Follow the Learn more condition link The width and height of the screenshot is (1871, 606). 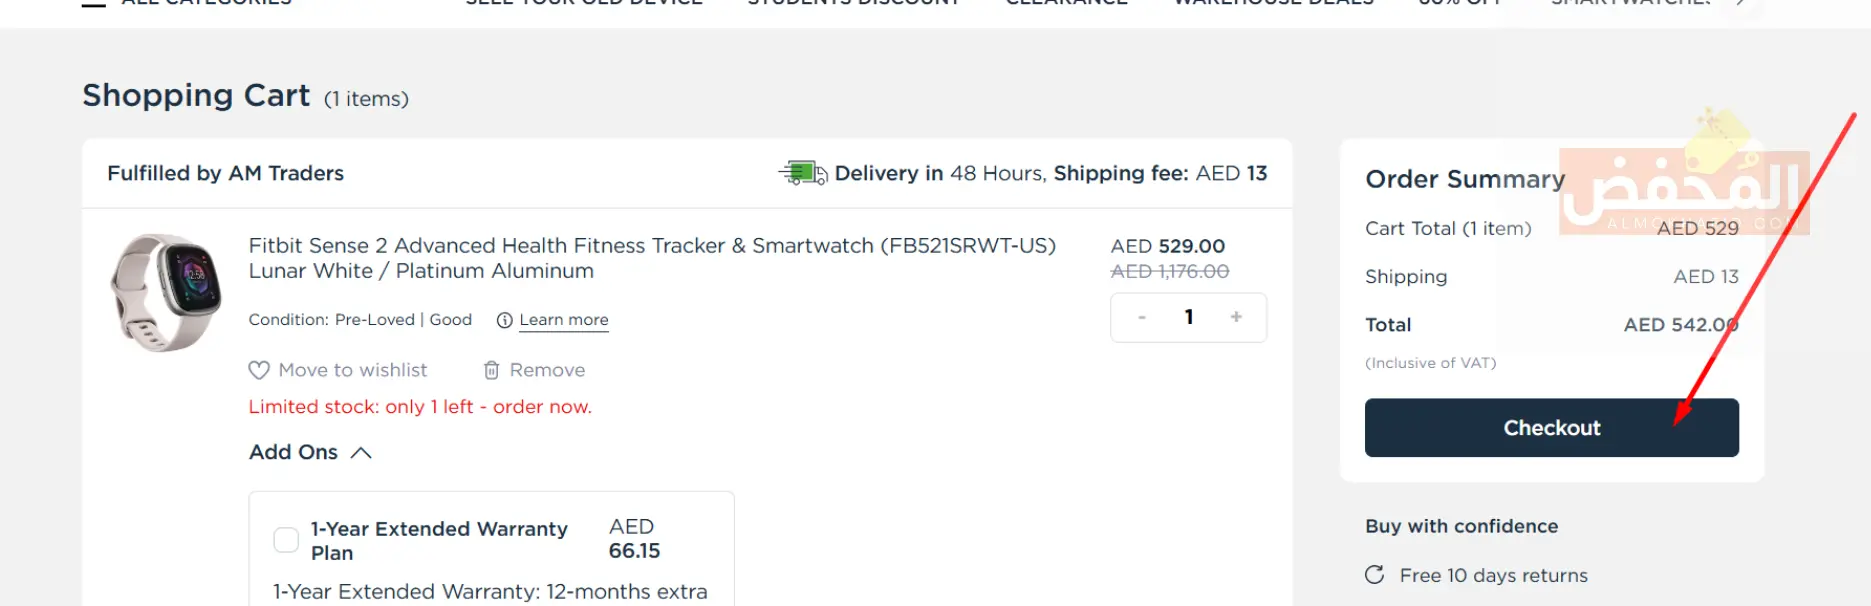[x=563, y=320]
